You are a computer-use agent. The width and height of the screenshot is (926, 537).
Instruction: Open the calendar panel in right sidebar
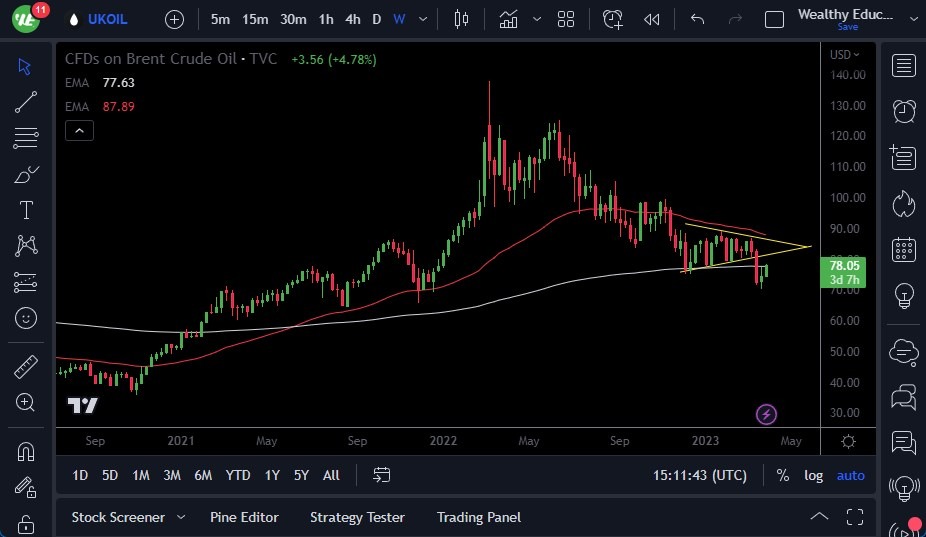click(904, 249)
